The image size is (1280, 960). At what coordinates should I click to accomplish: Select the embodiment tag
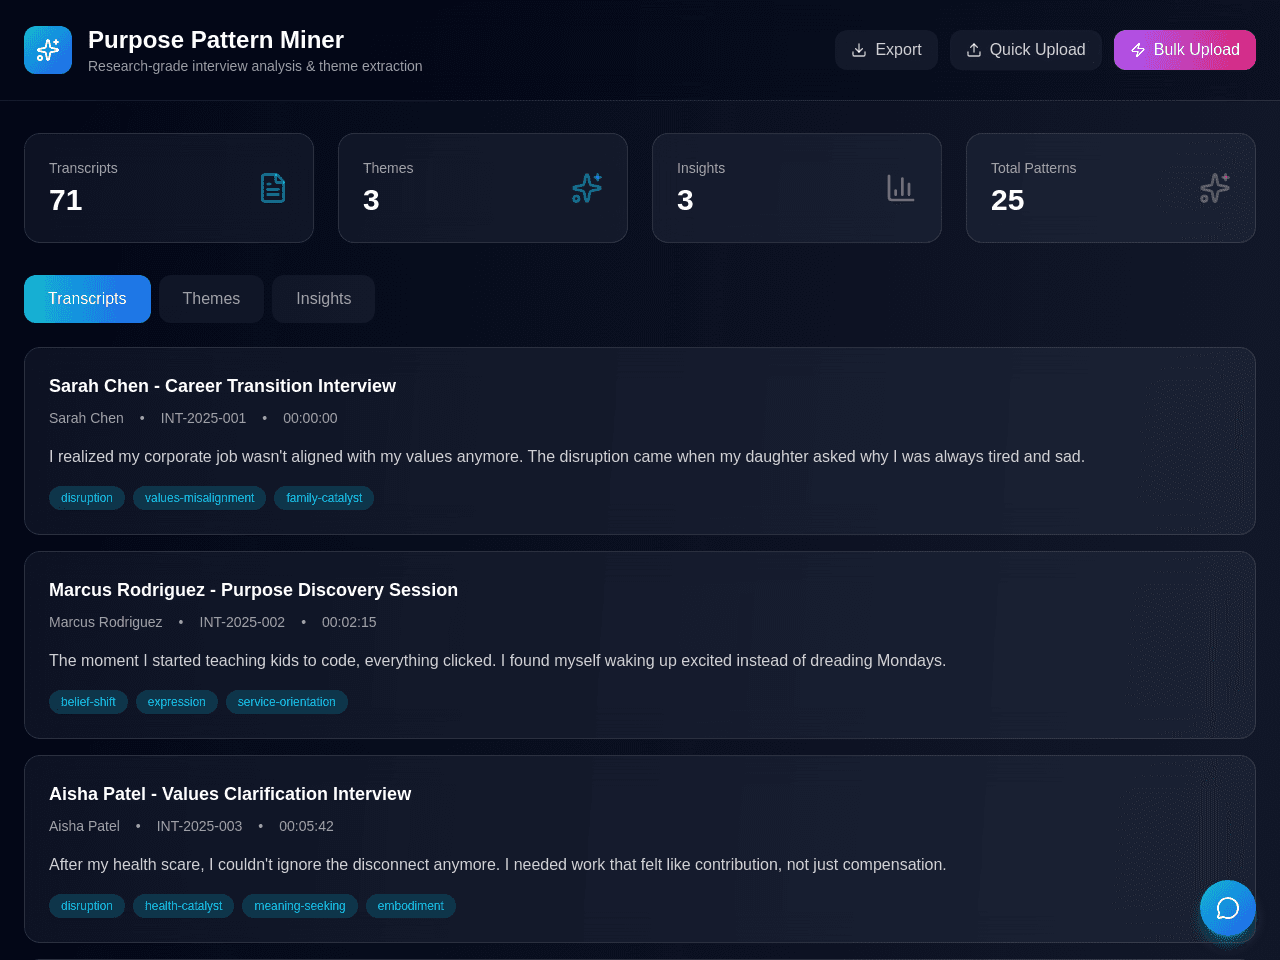point(410,906)
